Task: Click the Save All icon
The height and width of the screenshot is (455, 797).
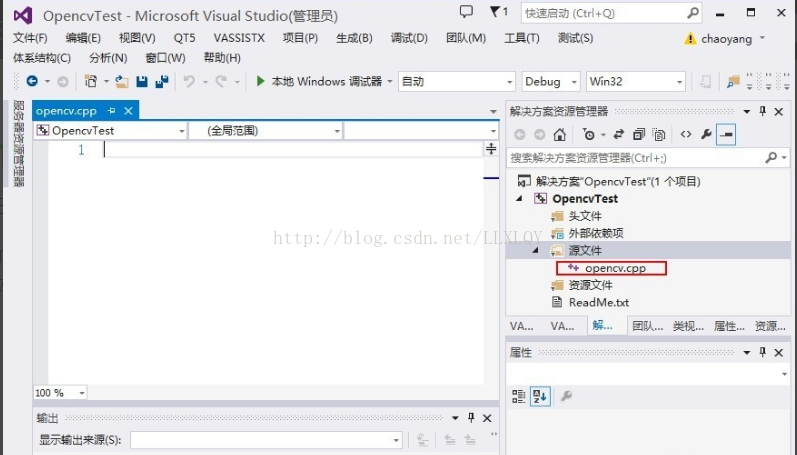Action: 162,81
